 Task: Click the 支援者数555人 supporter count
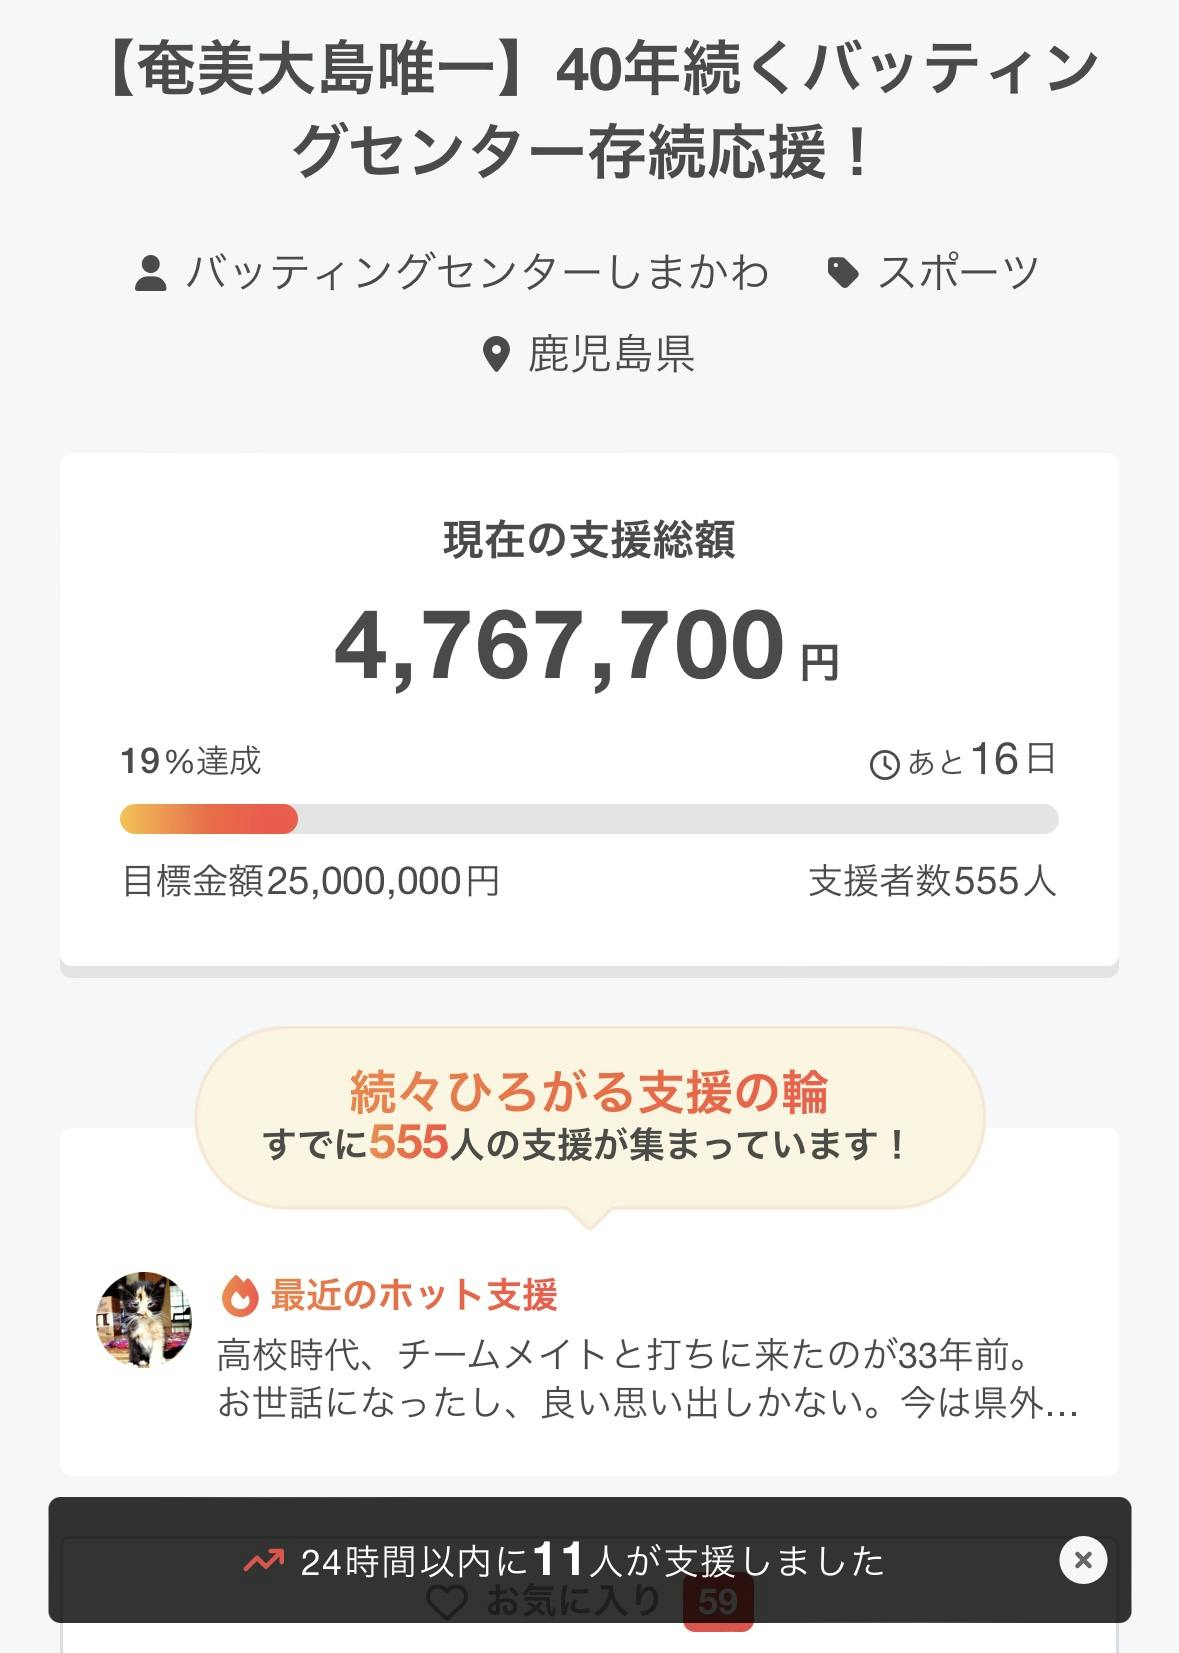(x=932, y=881)
